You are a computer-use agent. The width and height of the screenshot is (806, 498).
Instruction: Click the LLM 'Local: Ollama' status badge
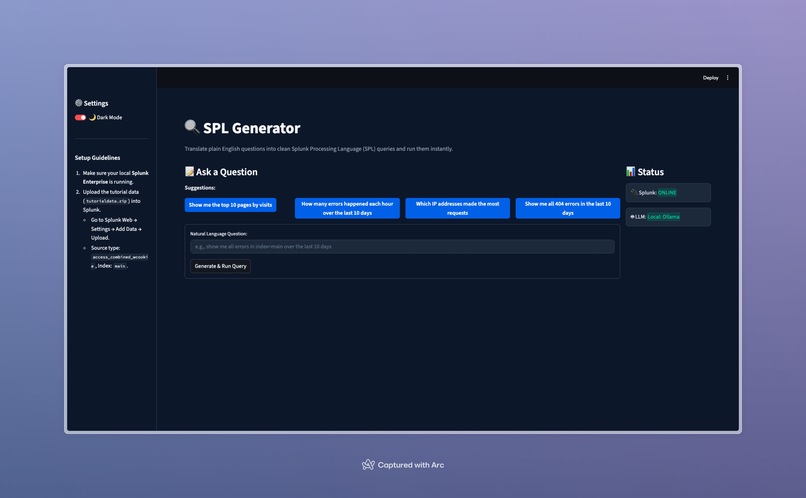click(663, 217)
